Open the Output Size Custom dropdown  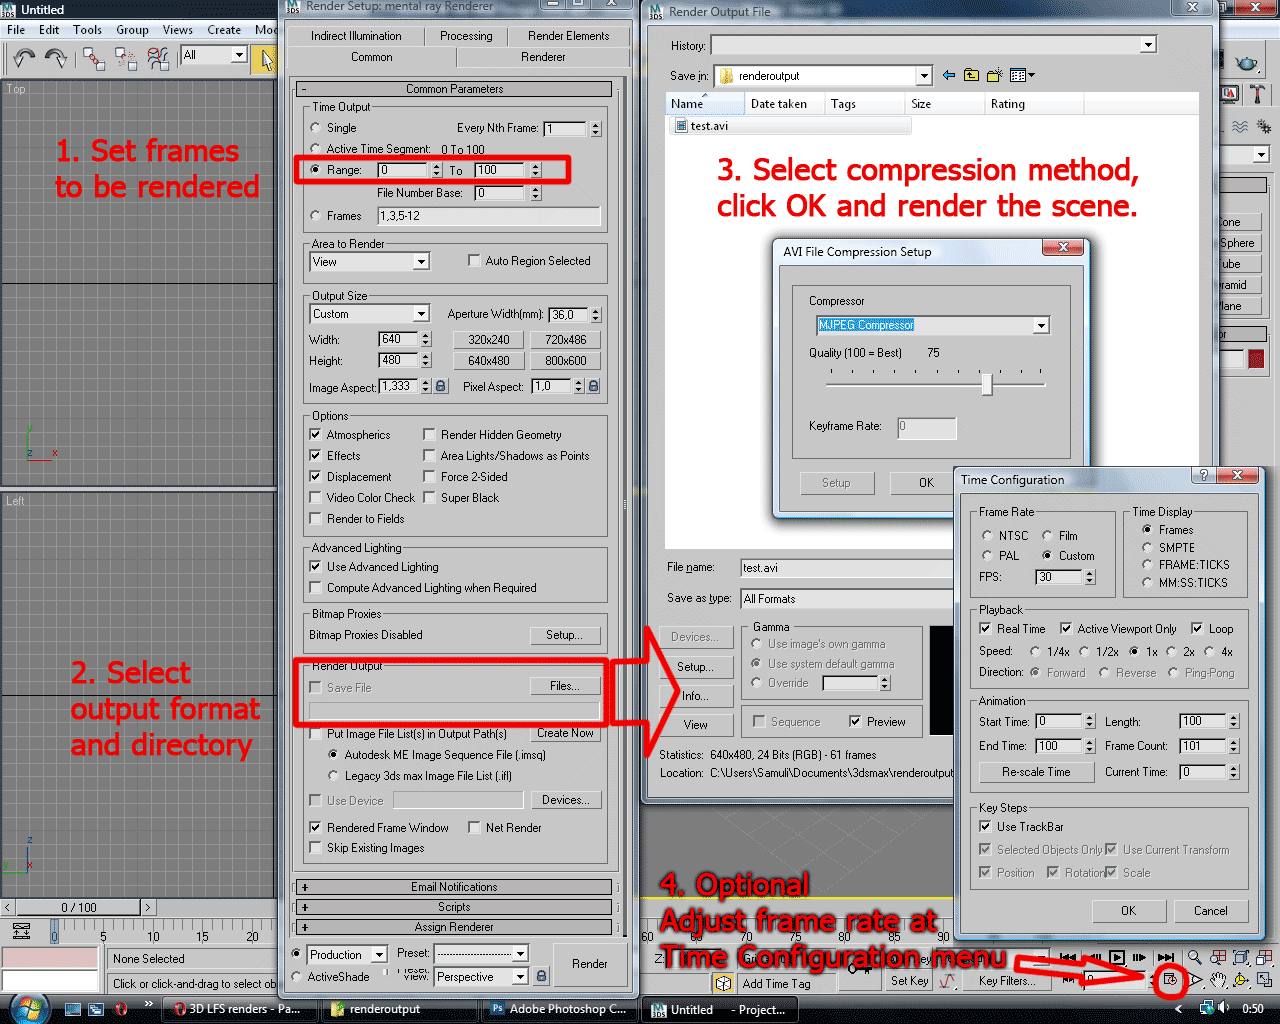(x=421, y=314)
